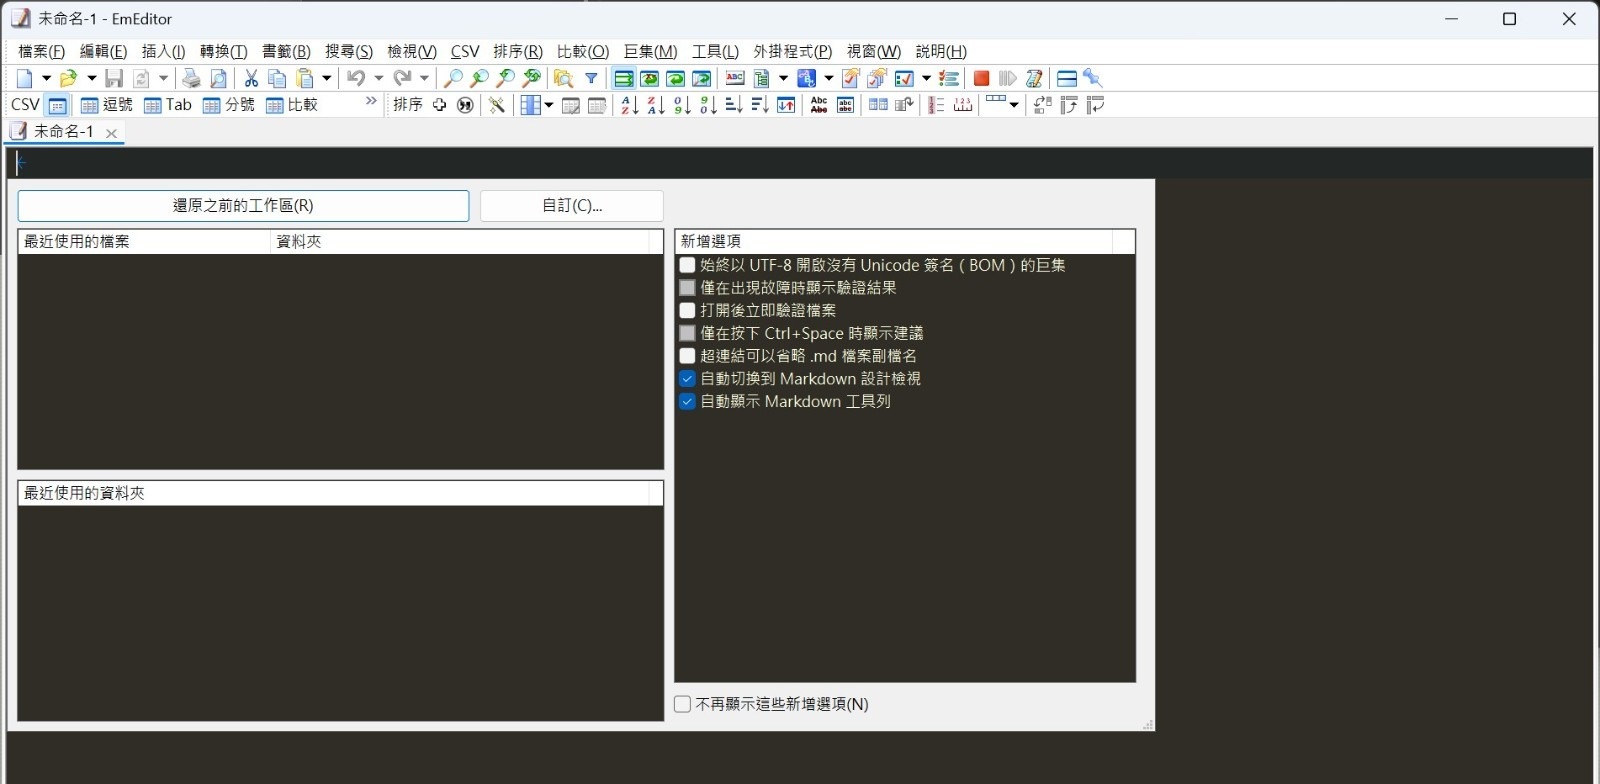
Task: Open the 巨集(M) menu
Action: (650, 51)
